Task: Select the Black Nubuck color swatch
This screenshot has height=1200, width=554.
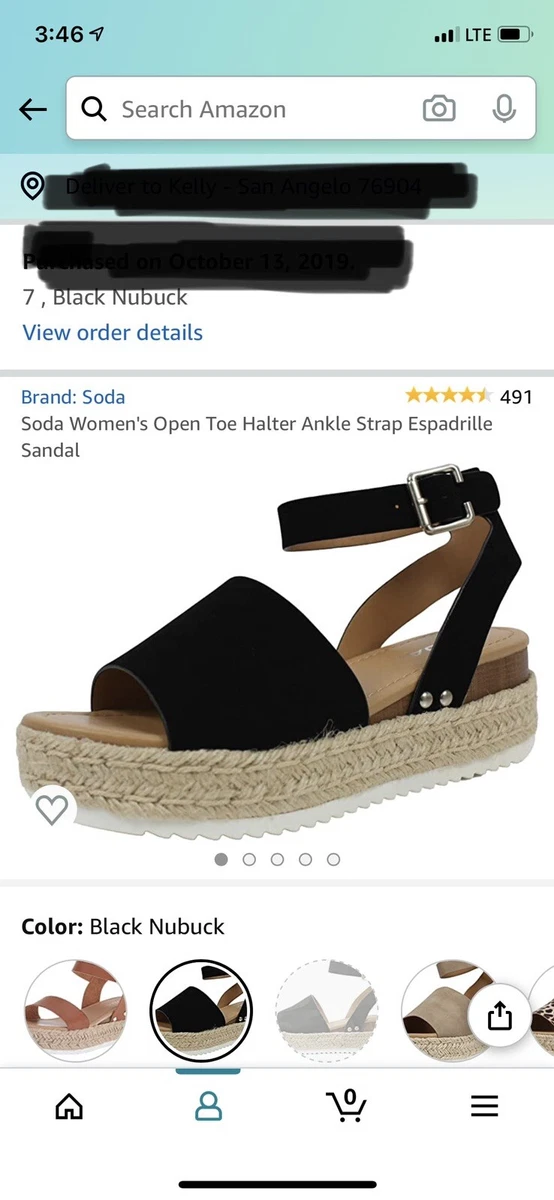Action: [x=201, y=1010]
